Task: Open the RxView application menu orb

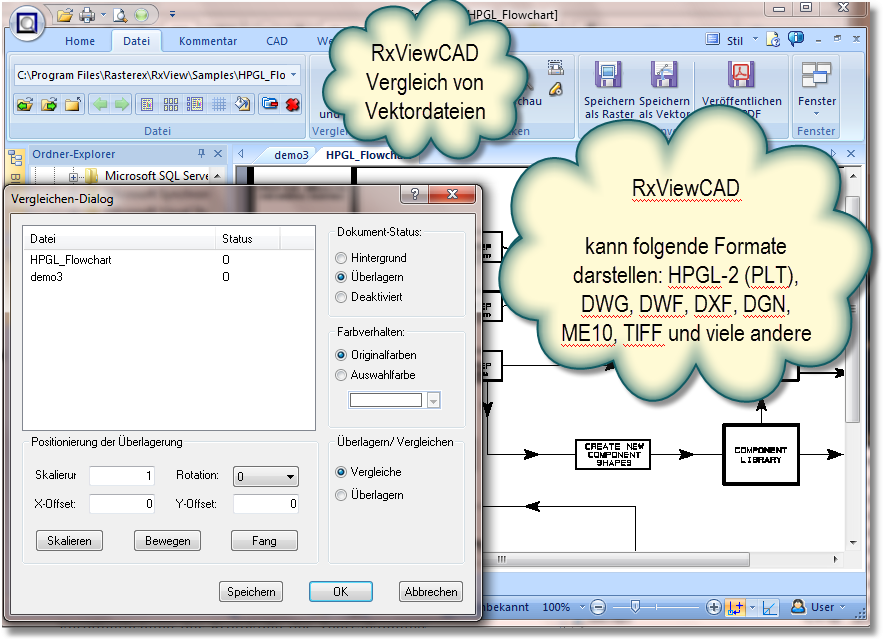Action: (26, 23)
